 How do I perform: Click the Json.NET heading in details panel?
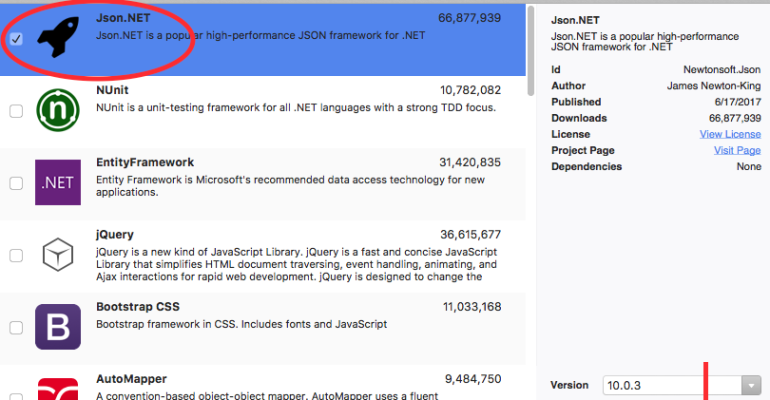click(x=575, y=20)
